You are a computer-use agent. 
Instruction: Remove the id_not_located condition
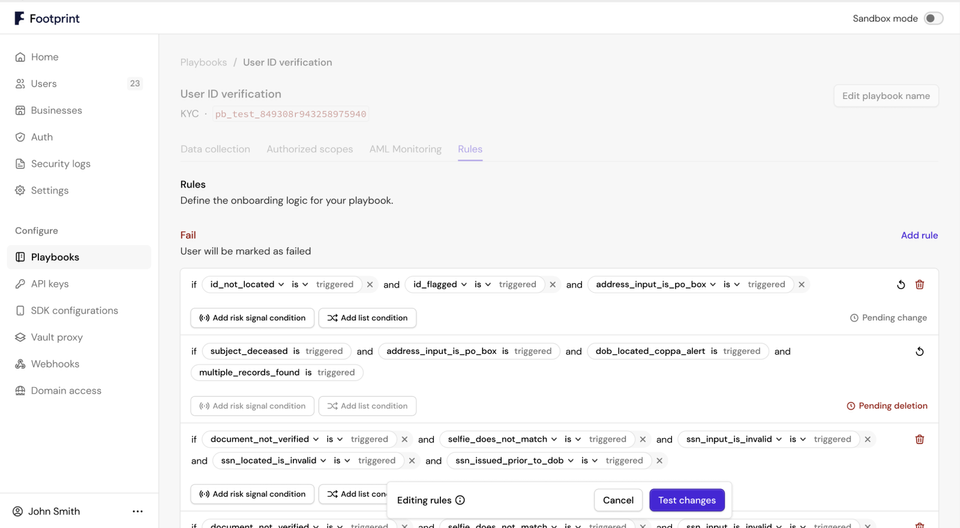click(x=370, y=285)
